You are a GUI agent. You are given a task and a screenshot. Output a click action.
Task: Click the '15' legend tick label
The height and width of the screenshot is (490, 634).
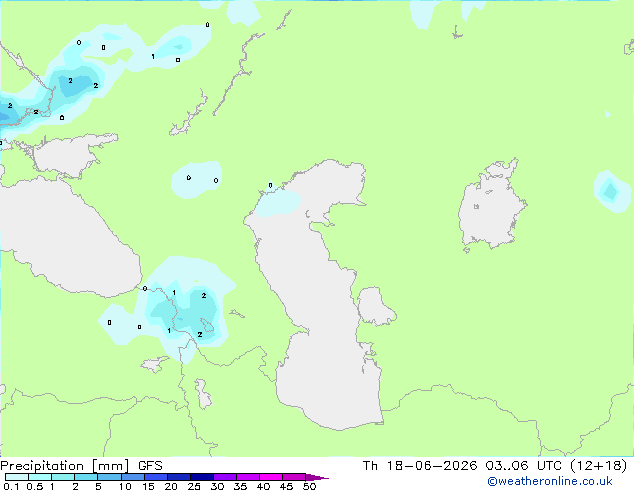point(148,486)
